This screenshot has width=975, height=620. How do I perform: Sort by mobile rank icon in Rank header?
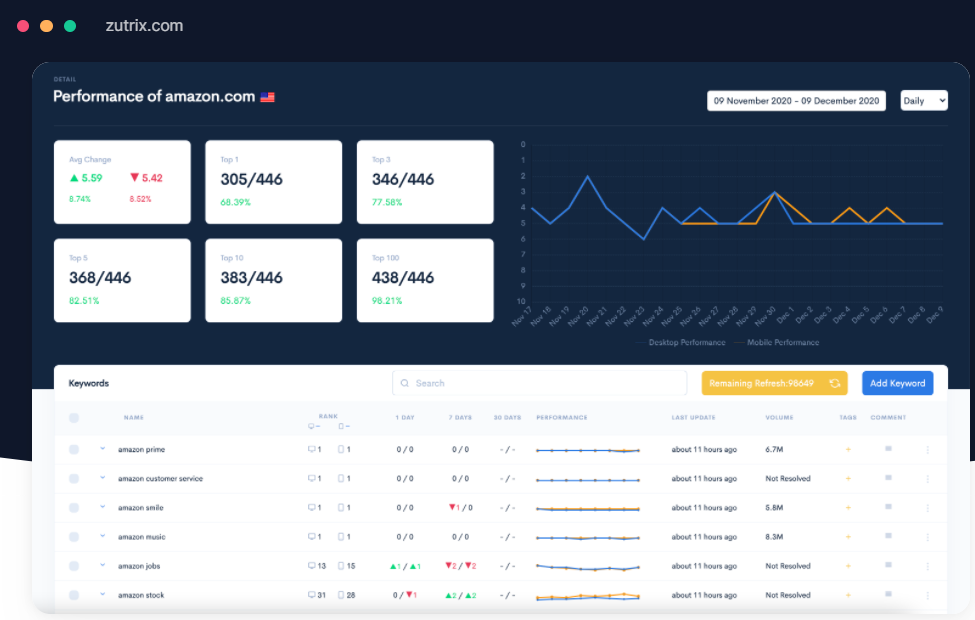[344, 427]
